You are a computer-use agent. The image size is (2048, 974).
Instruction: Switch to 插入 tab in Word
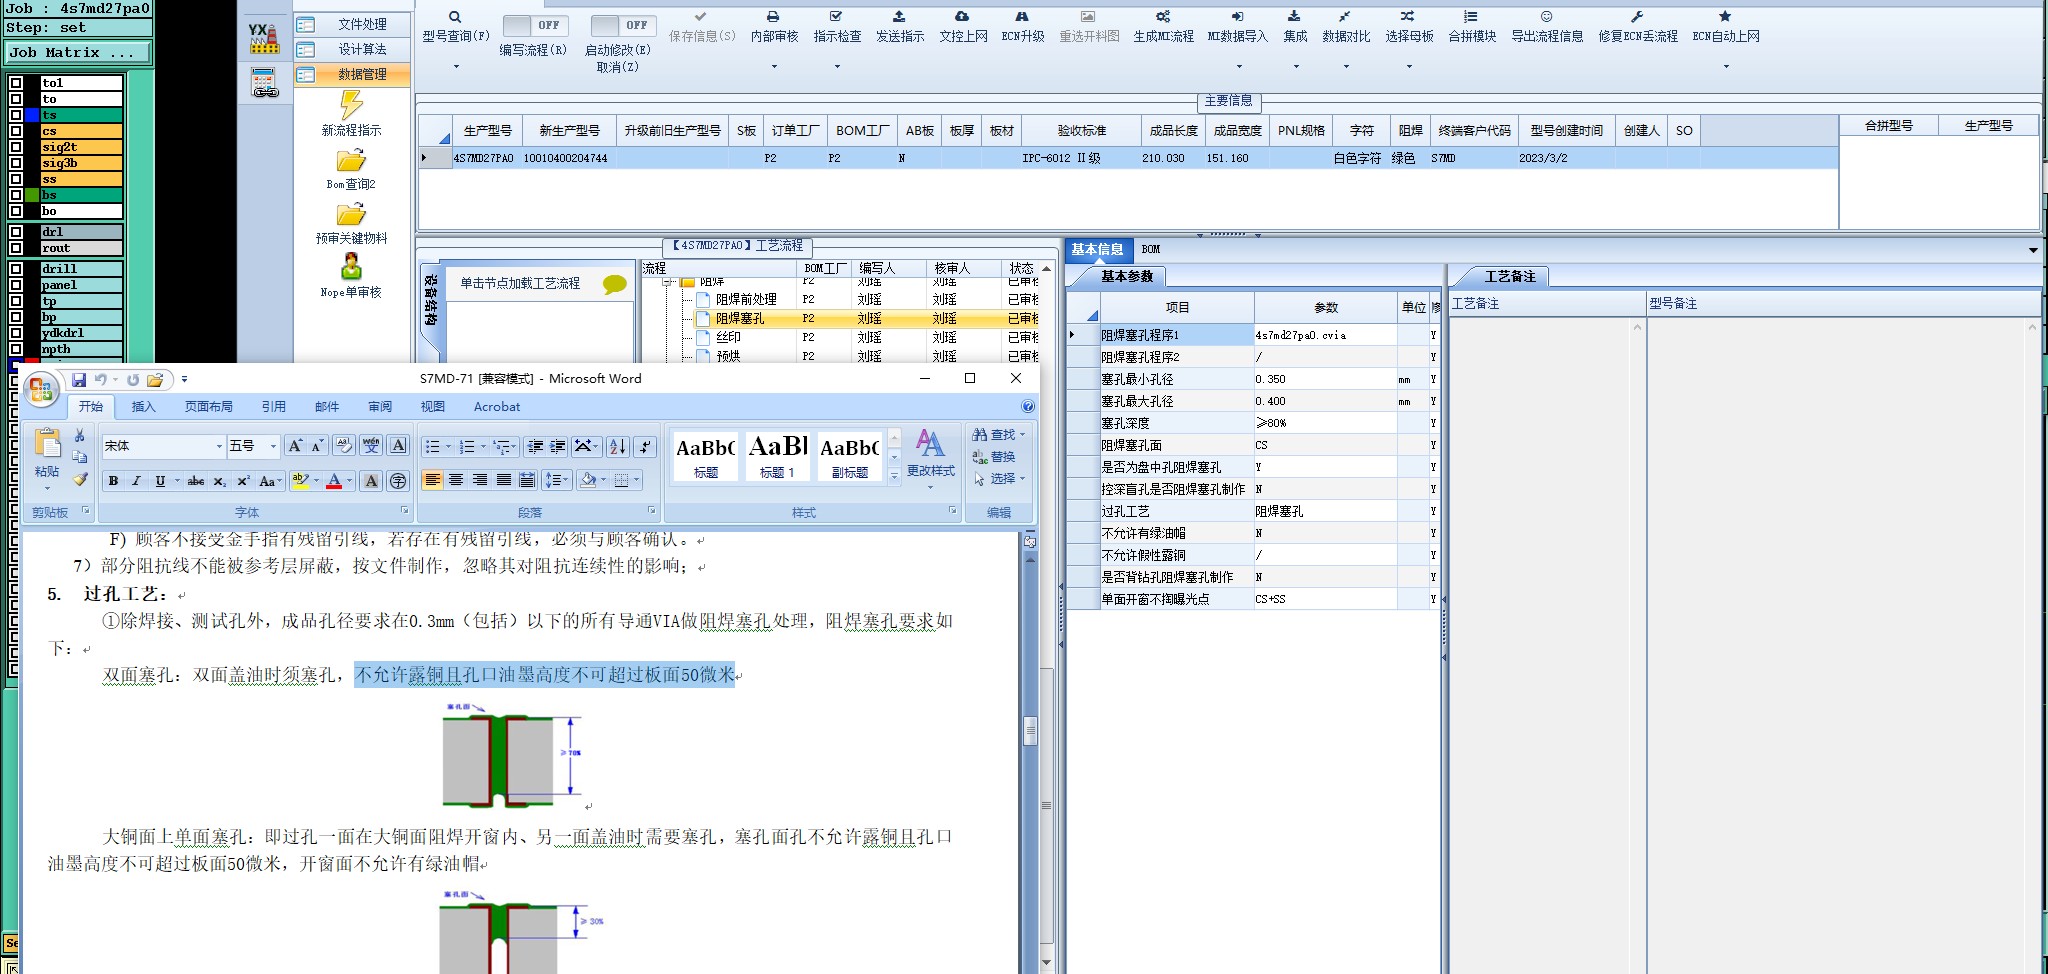[x=144, y=407]
